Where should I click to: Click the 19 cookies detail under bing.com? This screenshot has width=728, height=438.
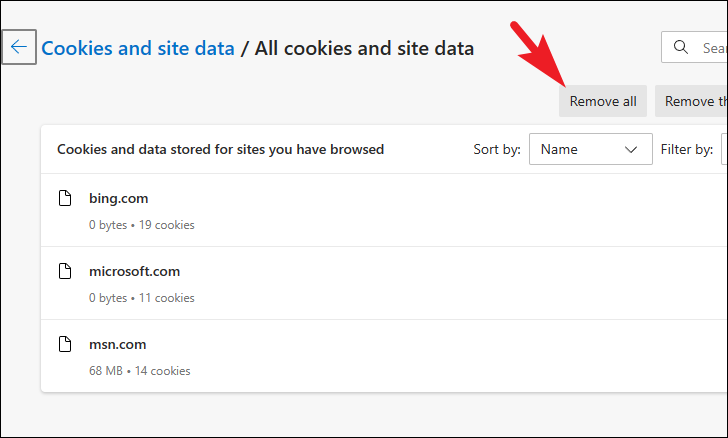coord(167,225)
